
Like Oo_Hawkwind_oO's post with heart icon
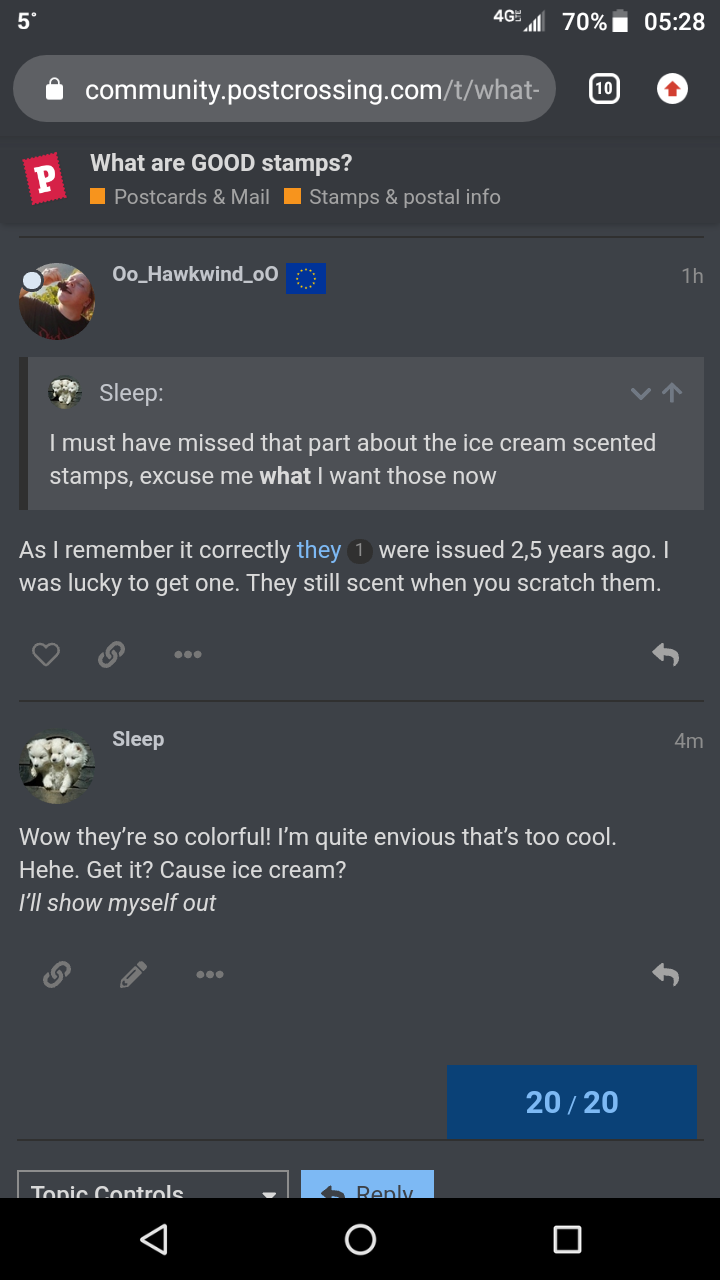click(x=46, y=655)
